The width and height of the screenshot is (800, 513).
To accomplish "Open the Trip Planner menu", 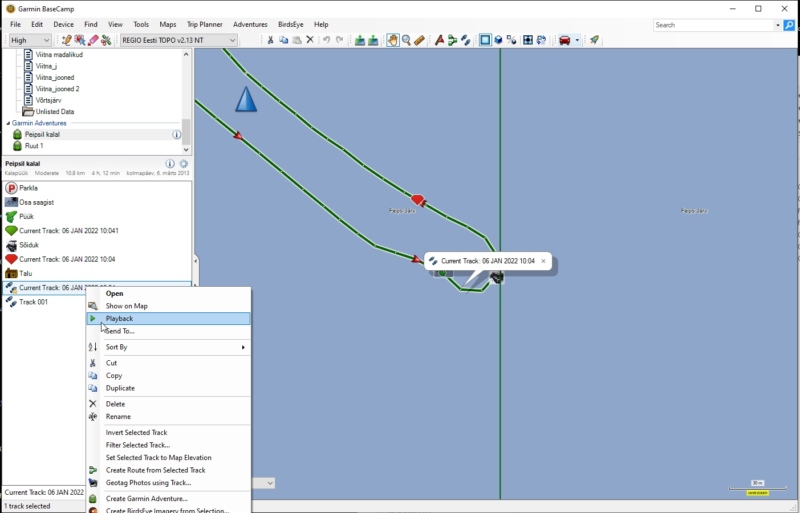I will coord(205,25).
